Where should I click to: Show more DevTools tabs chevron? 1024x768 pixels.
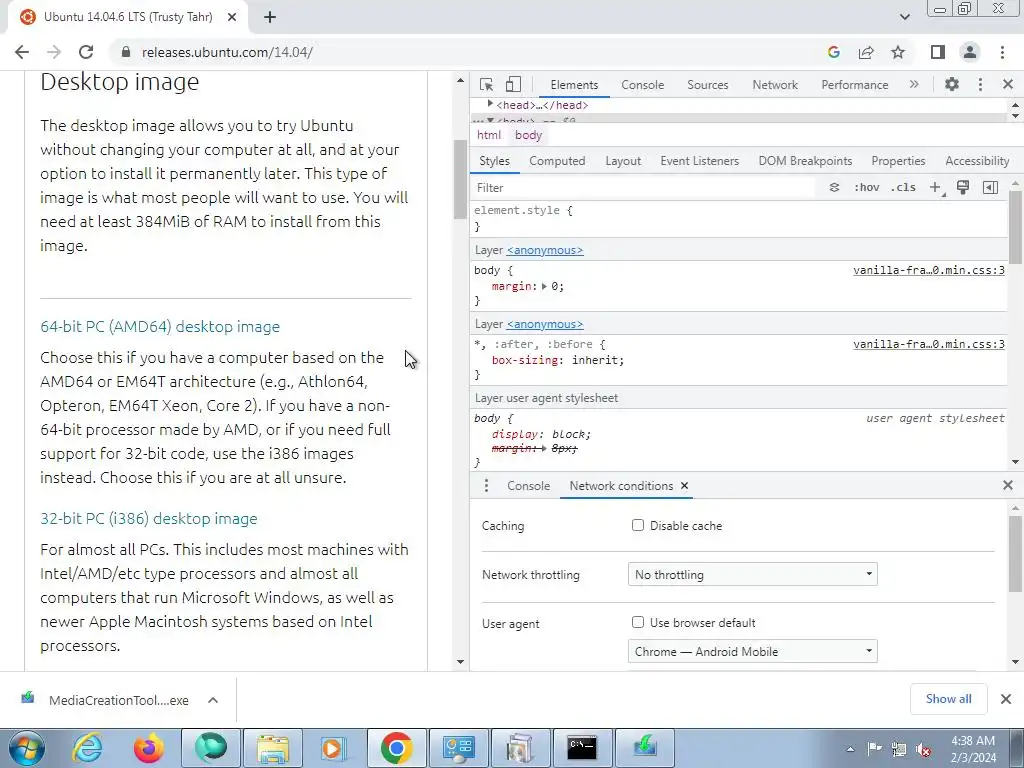tap(914, 84)
